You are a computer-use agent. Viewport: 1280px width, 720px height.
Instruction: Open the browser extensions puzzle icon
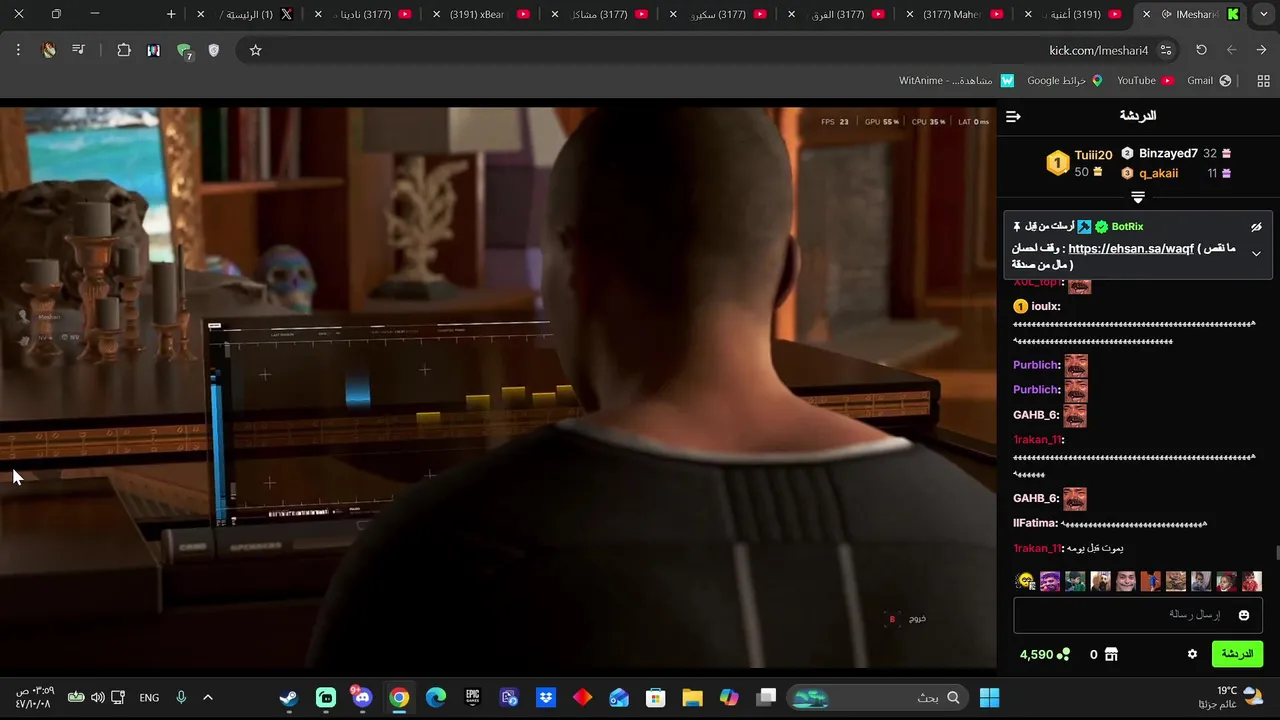tap(124, 50)
